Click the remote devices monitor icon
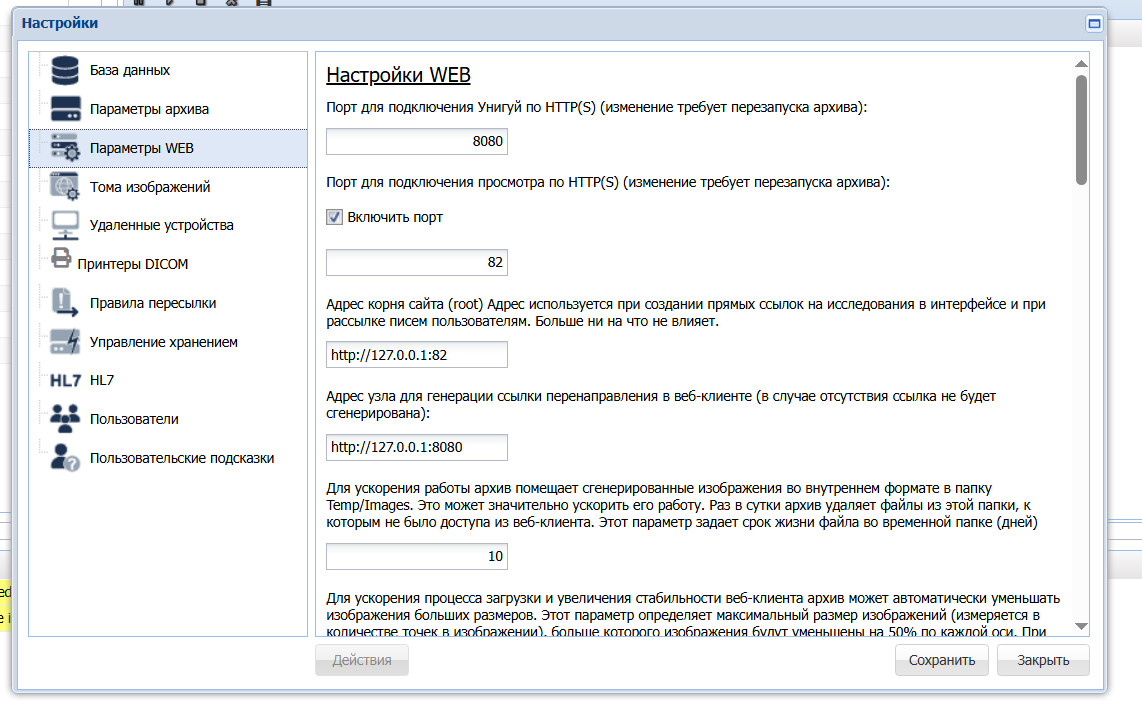Image resolution: width=1142 pixels, height=709 pixels. point(65,225)
